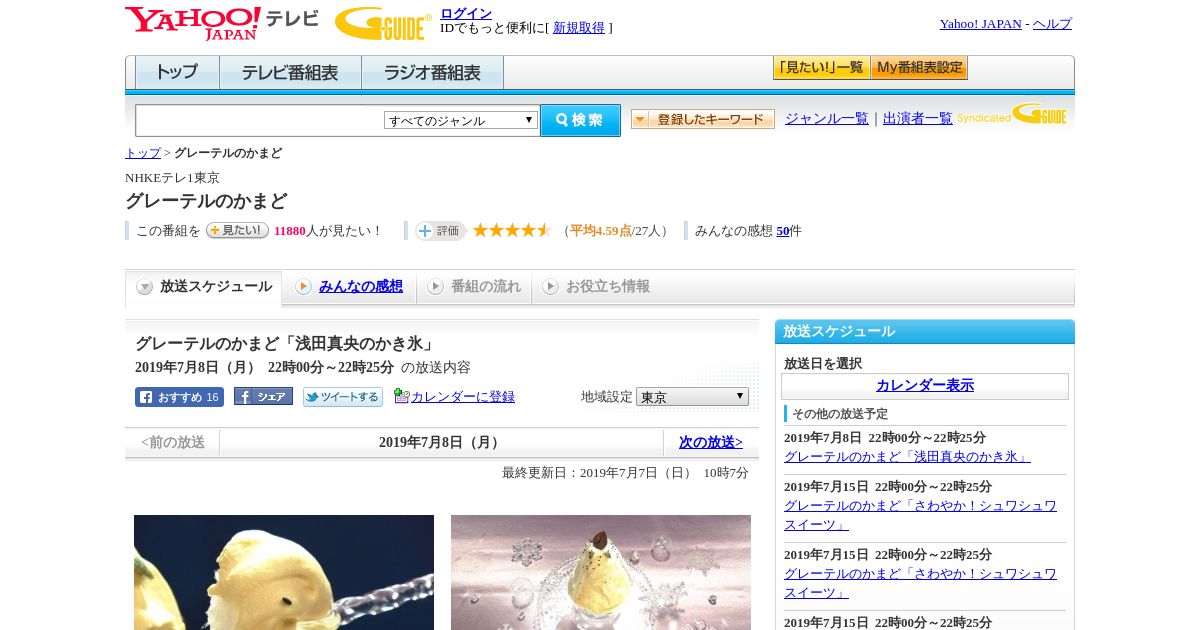The image size is (1200, 630).
Task: View the right dessert thumbnail image
Action: (601, 572)
